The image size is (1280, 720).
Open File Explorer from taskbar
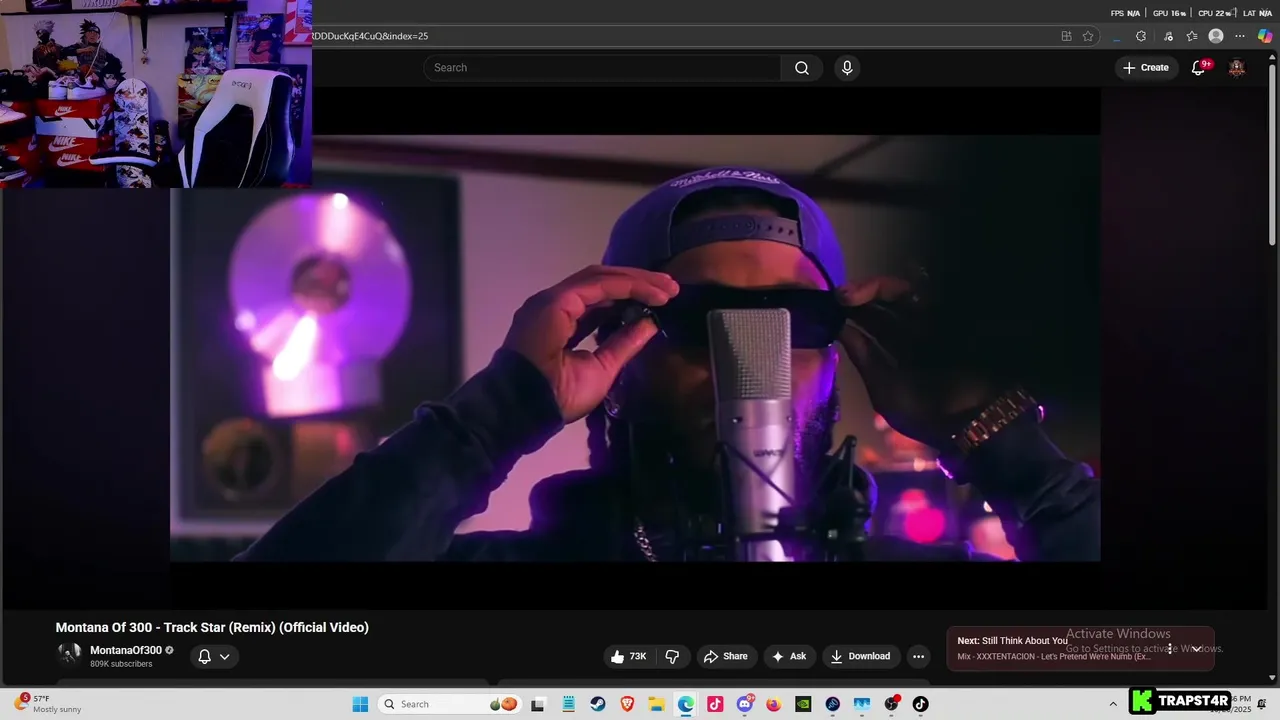pos(656,704)
